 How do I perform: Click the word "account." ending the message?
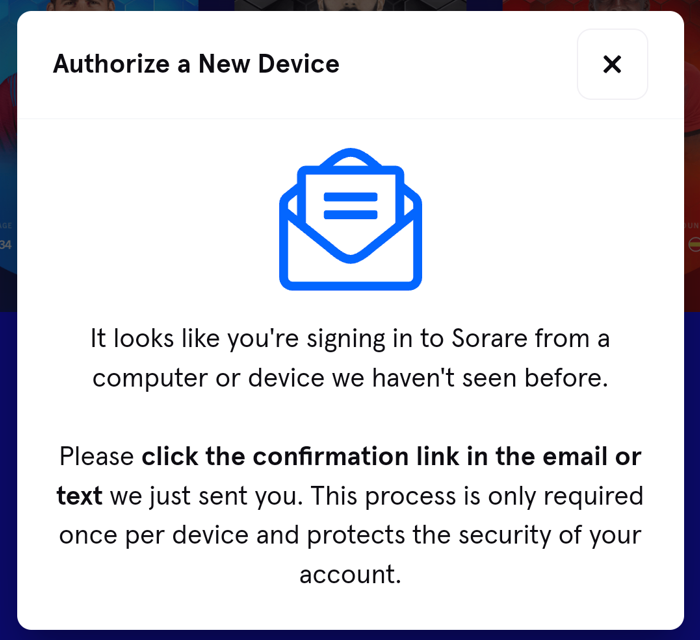tap(350, 574)
